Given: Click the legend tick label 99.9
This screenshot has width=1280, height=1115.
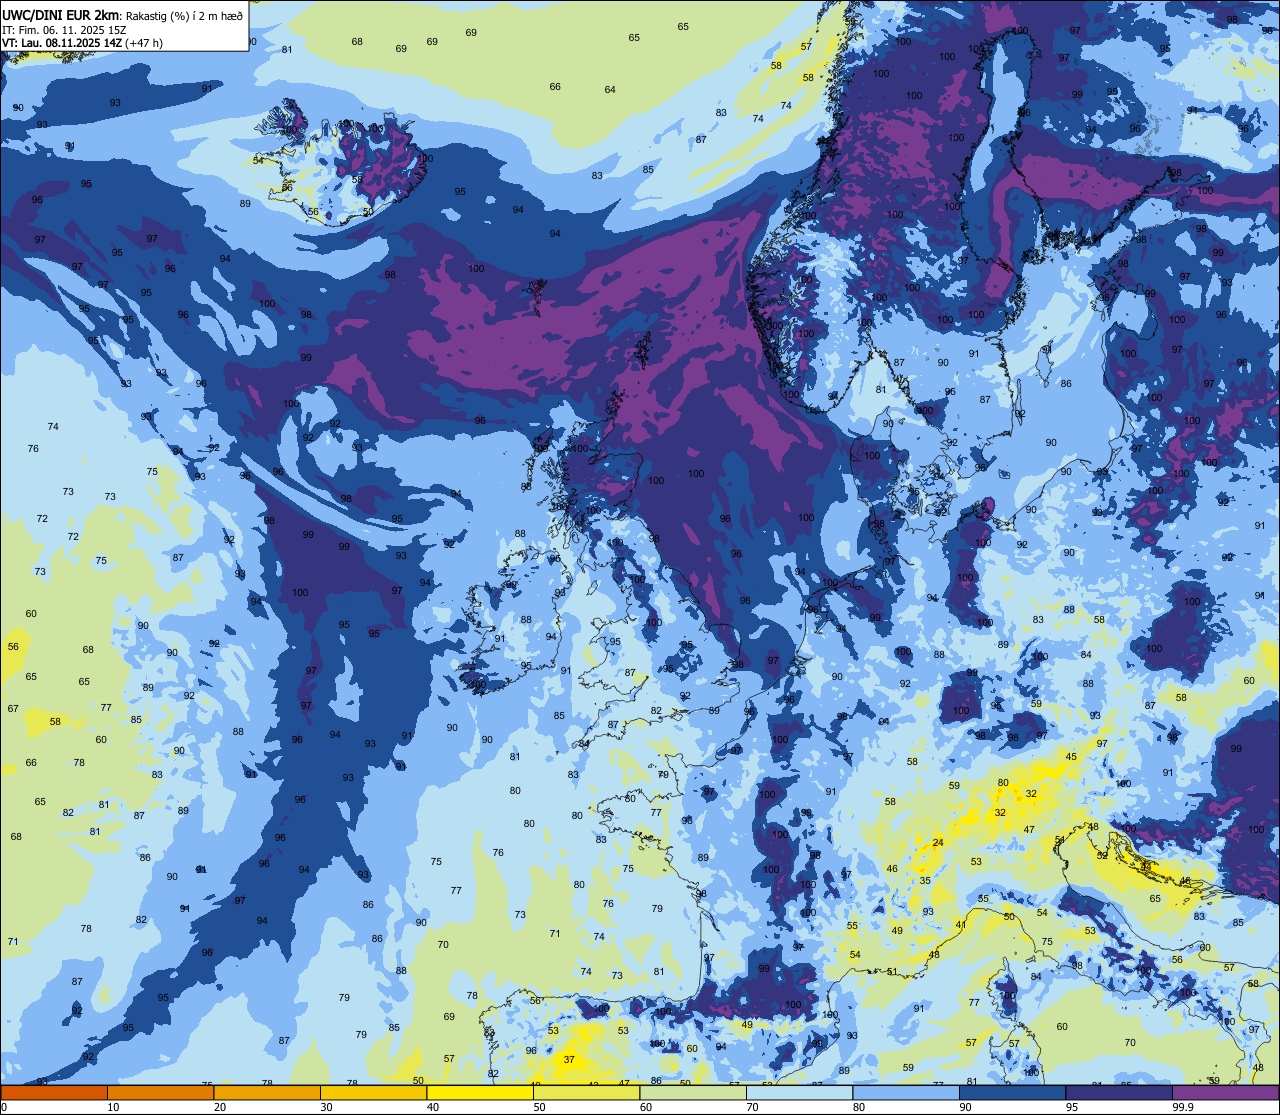Looking at the screenshot, I should [1183, 1107].
